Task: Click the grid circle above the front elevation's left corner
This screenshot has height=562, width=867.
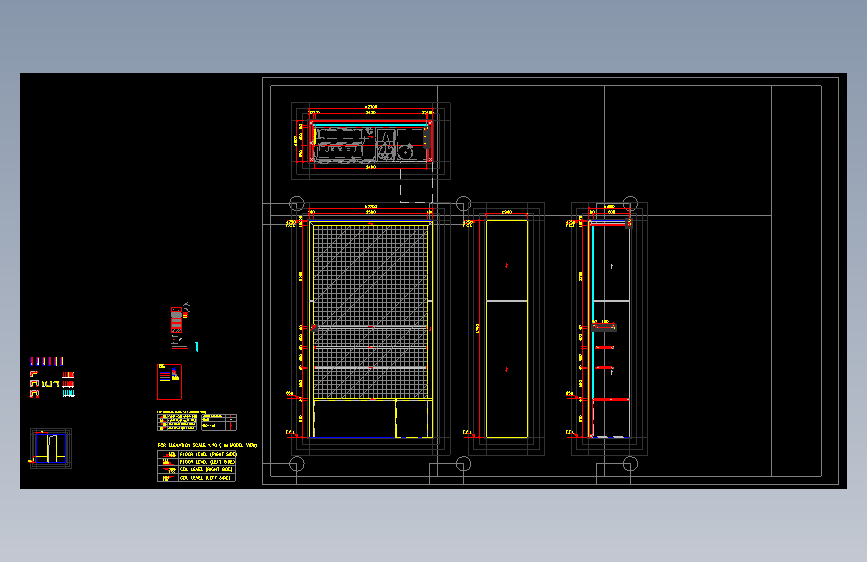Action: [297, 203]
